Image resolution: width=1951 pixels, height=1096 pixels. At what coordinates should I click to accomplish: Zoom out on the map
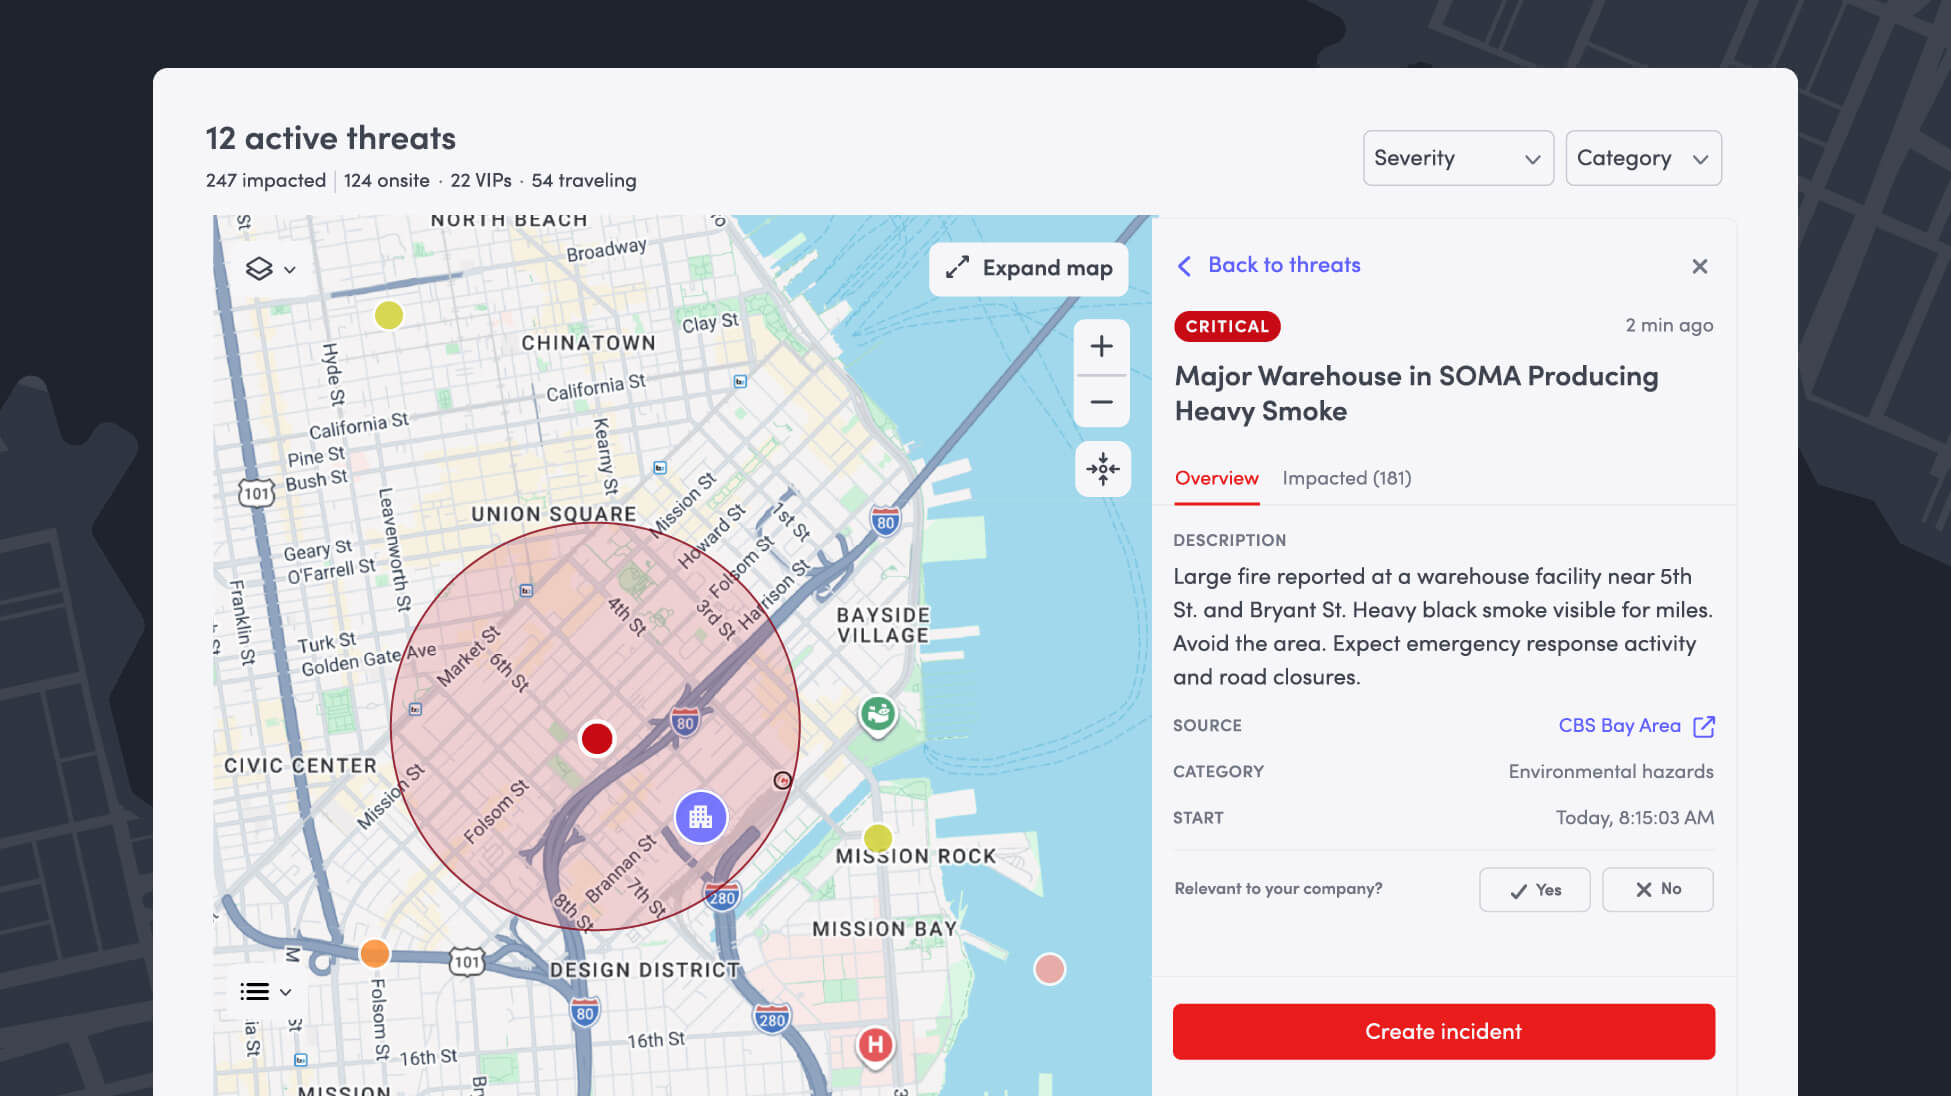point(1102,402)
